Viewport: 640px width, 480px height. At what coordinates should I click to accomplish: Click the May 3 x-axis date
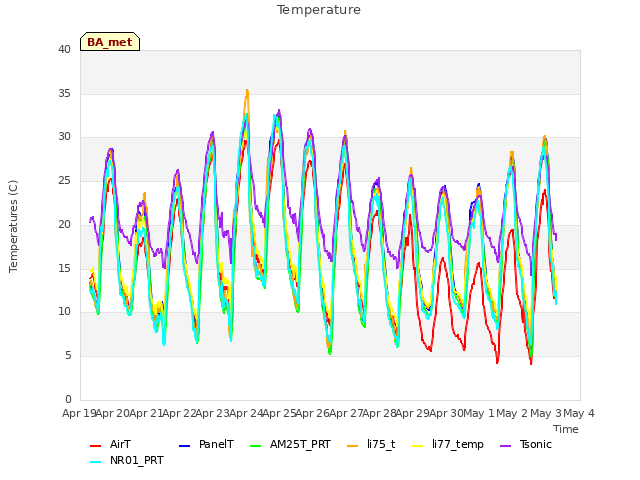(x=546, y=413)
